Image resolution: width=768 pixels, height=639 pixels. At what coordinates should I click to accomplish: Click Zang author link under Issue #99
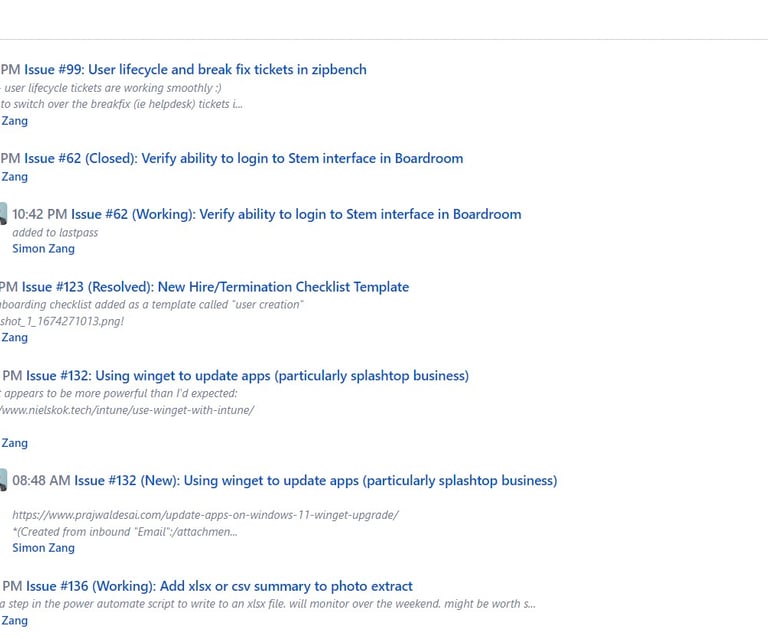(14, 121)
